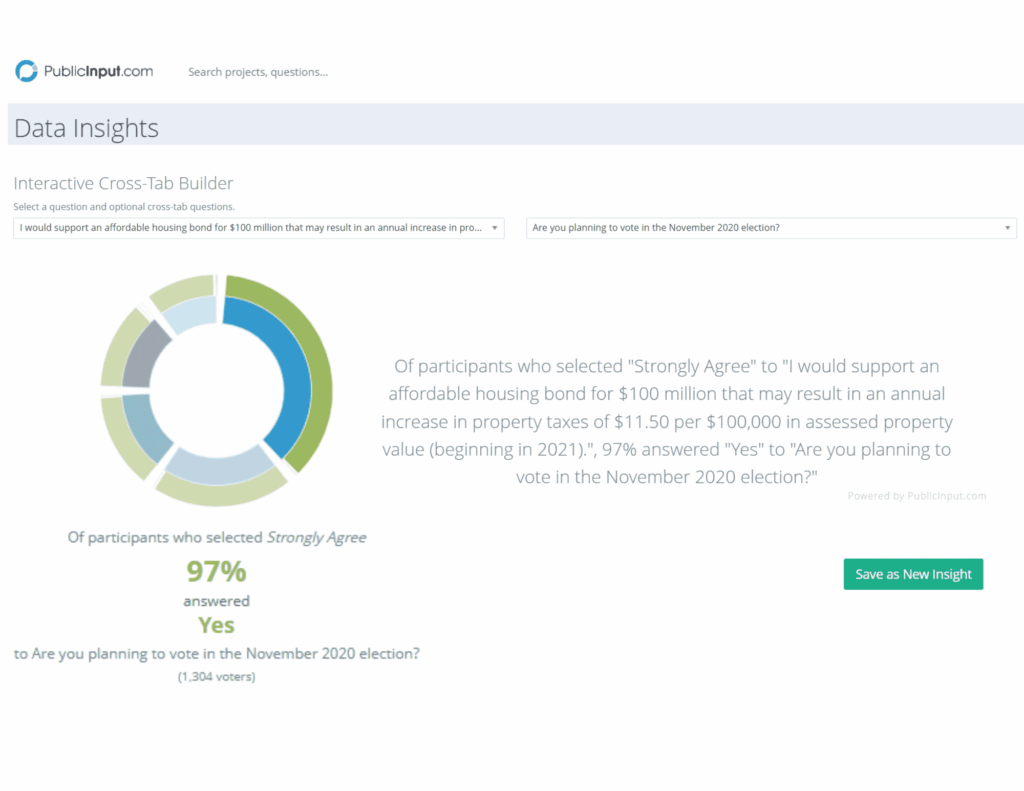Viewport: 1024px width, 791px height.
Task: Click the arrow on the housing bond dropdown
Action: [495, 228]
